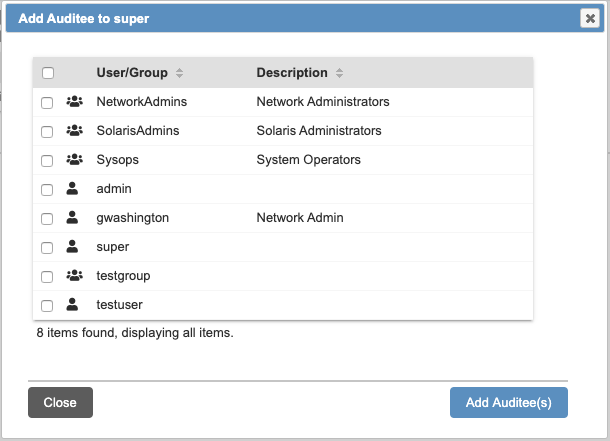Image resolution: width=610 pixels, height=441 pixels.
Task: Click the group icon beside testgroup
Action: pos(74,275)
